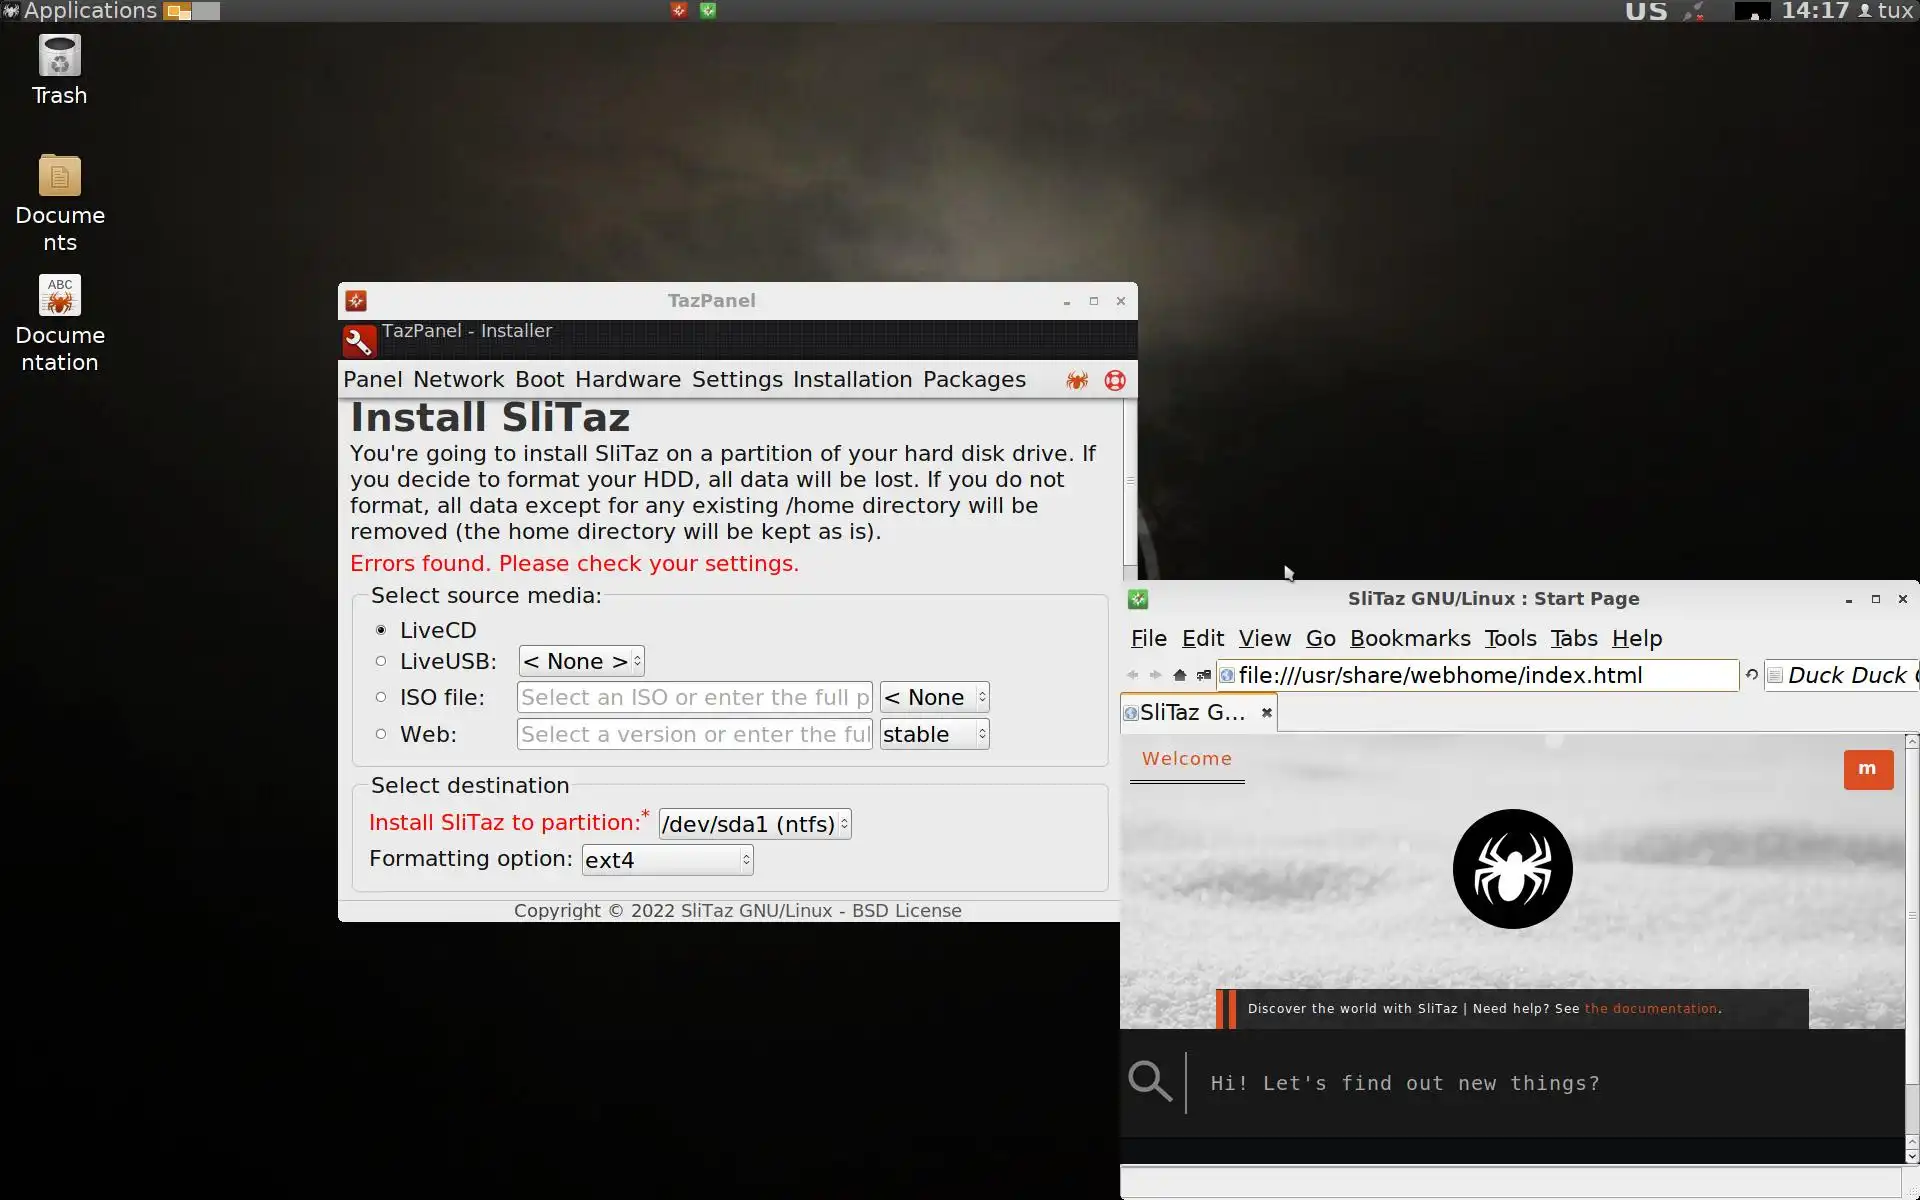Open the Hardware menu in TazPanel
1920x1200 pixels.
coord(627,380)
